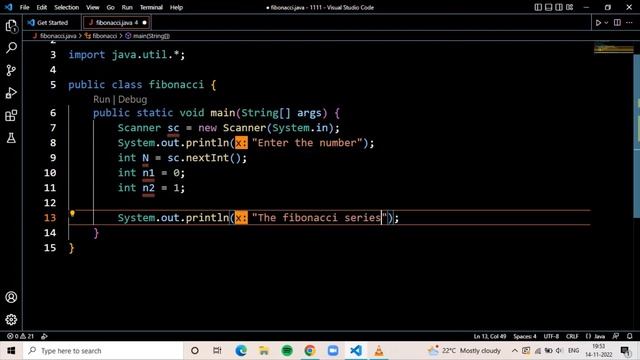The height and width of the screenshot is (360, 640).
Task: Open the Testing flask view
Action: pos(11,138)
